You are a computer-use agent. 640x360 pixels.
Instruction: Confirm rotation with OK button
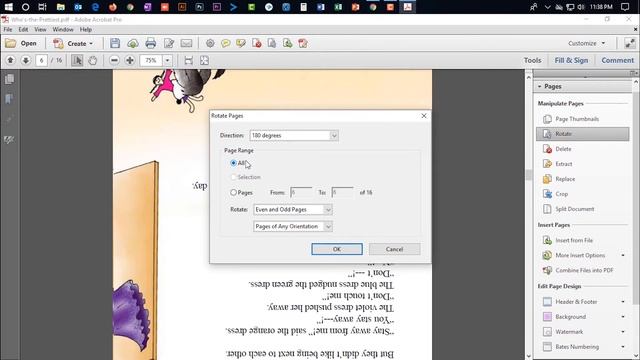[337, 249]
